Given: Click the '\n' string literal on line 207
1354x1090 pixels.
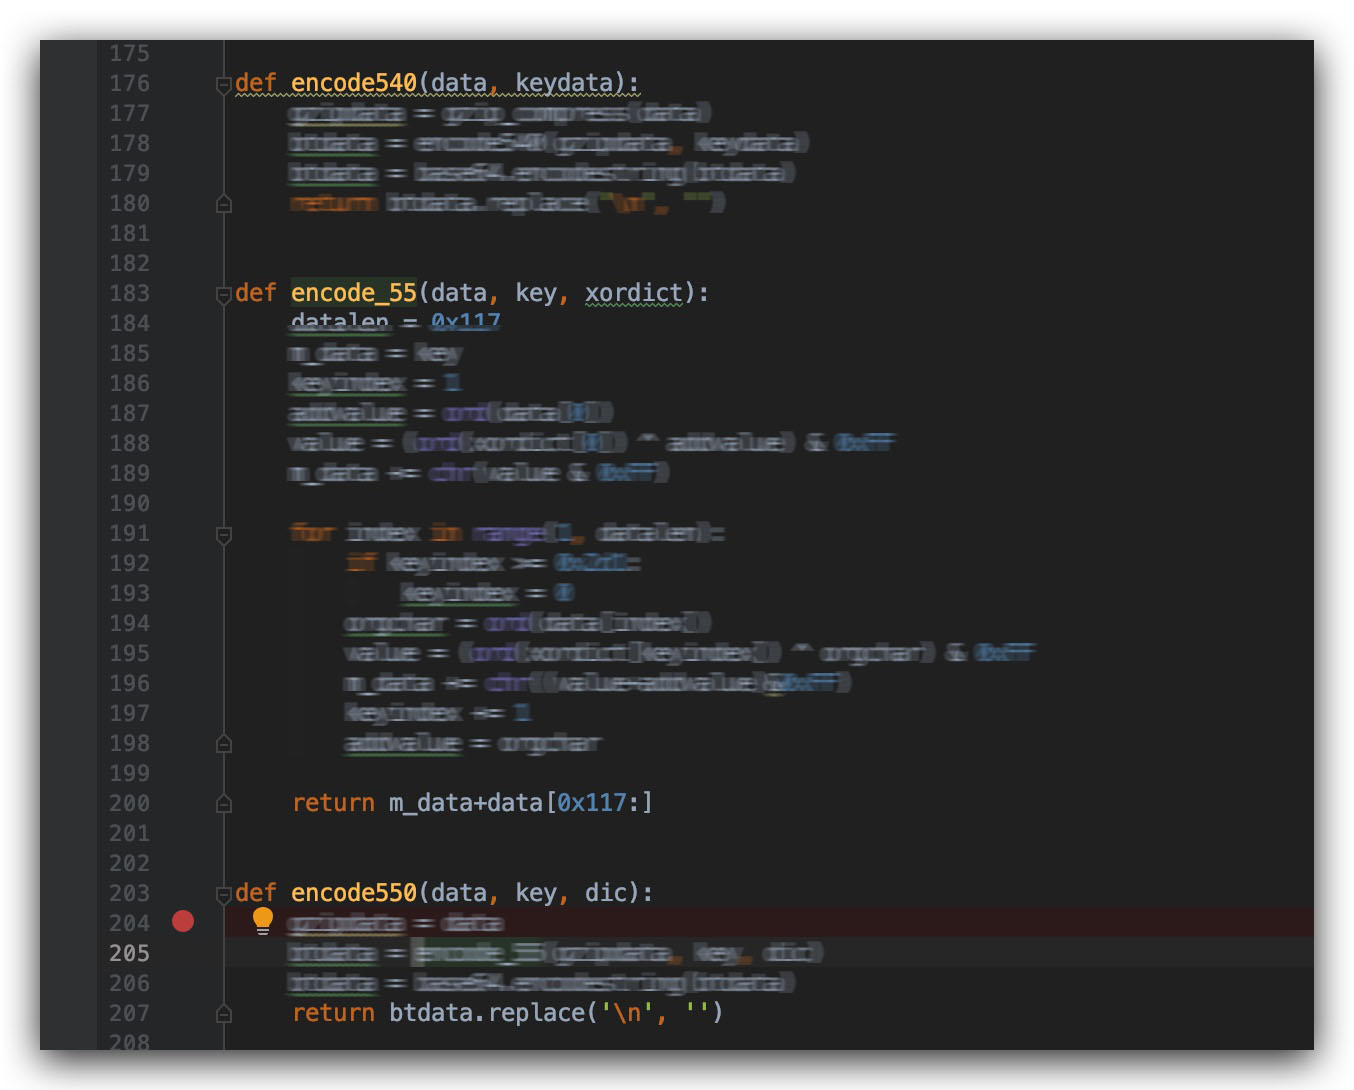Looking at the screenshot, I should [x=627, y=1013].
